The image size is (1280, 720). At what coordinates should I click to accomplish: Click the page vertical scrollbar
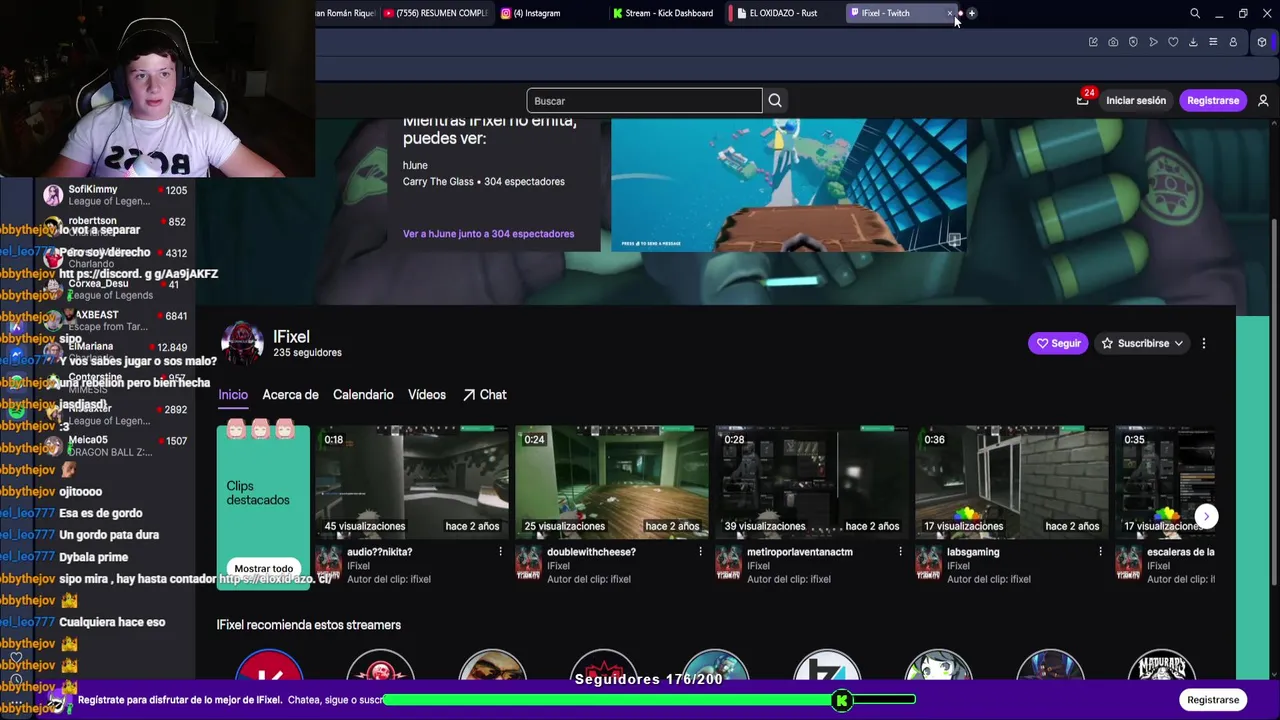click(x=1274, y=400)
